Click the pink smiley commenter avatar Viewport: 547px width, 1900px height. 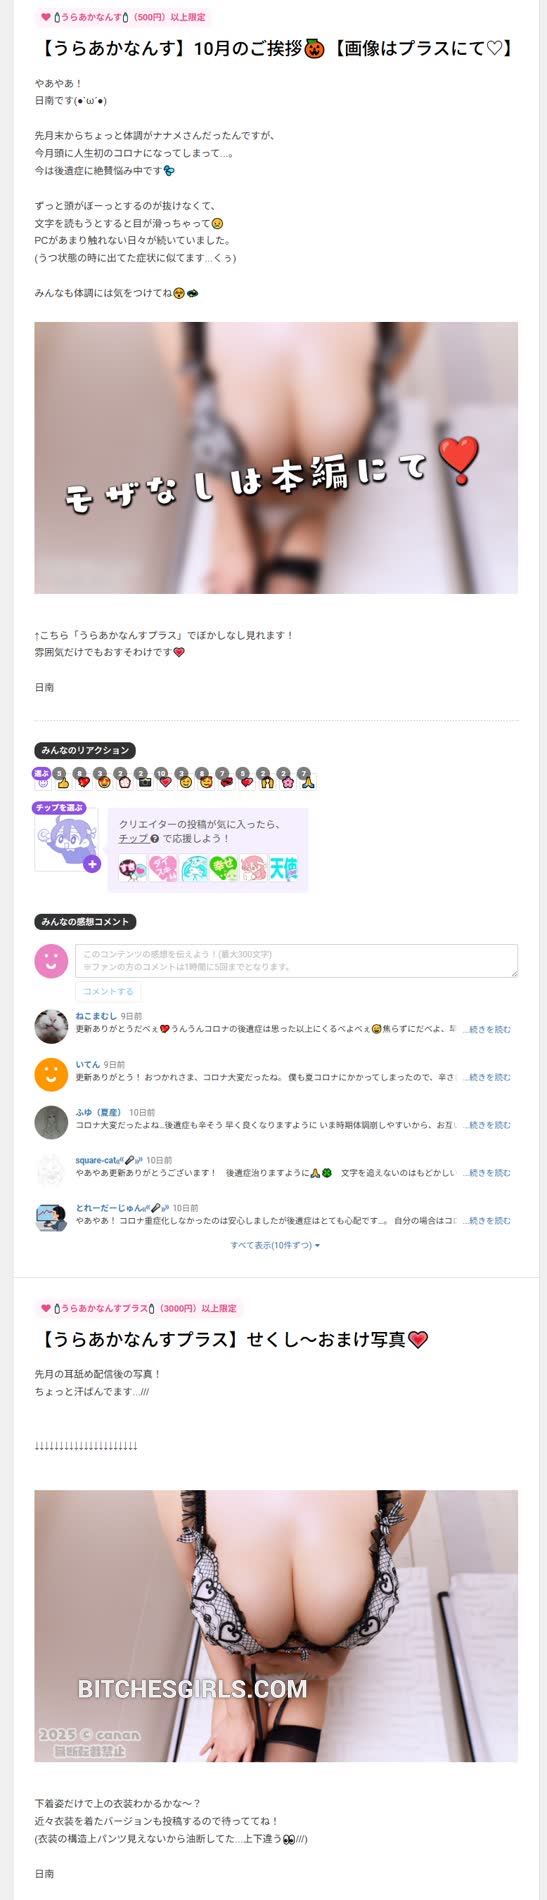click(51, 961)
